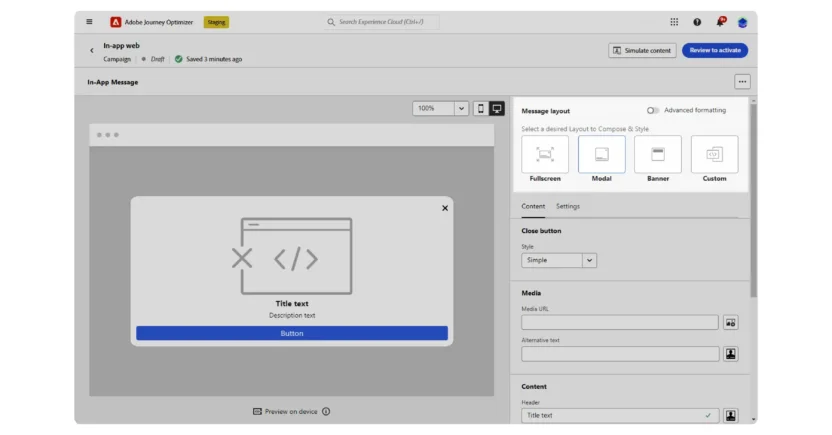Open the zoom level 100% dropdown

coord(440,108)
